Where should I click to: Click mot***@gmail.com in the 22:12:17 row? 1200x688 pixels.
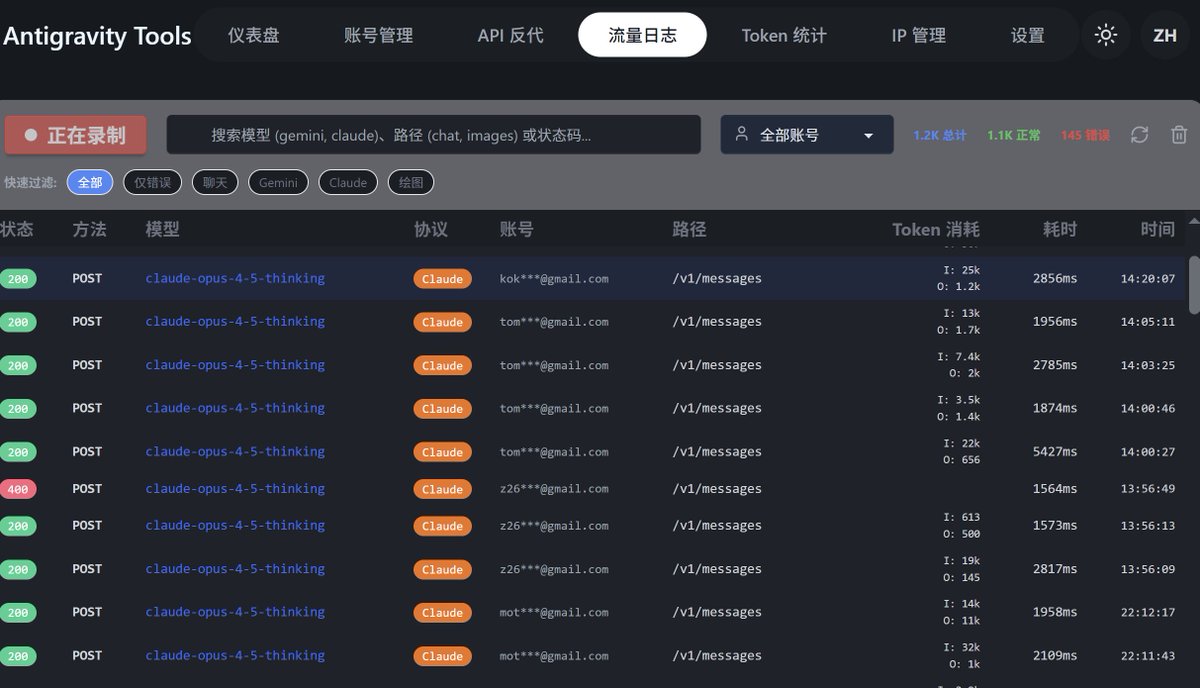[x=554, y=612]
